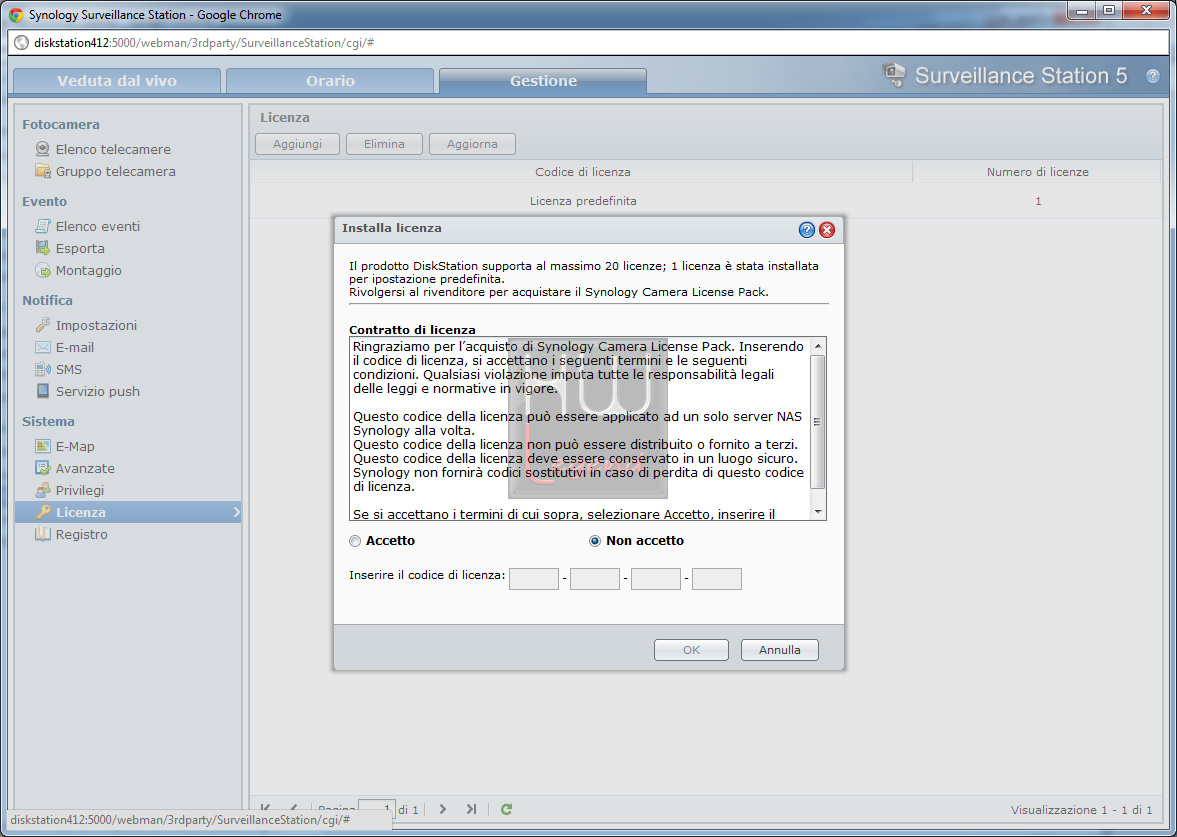Click the Elimina button
The image size is (1177, 837).
click(x=384, y=144)
